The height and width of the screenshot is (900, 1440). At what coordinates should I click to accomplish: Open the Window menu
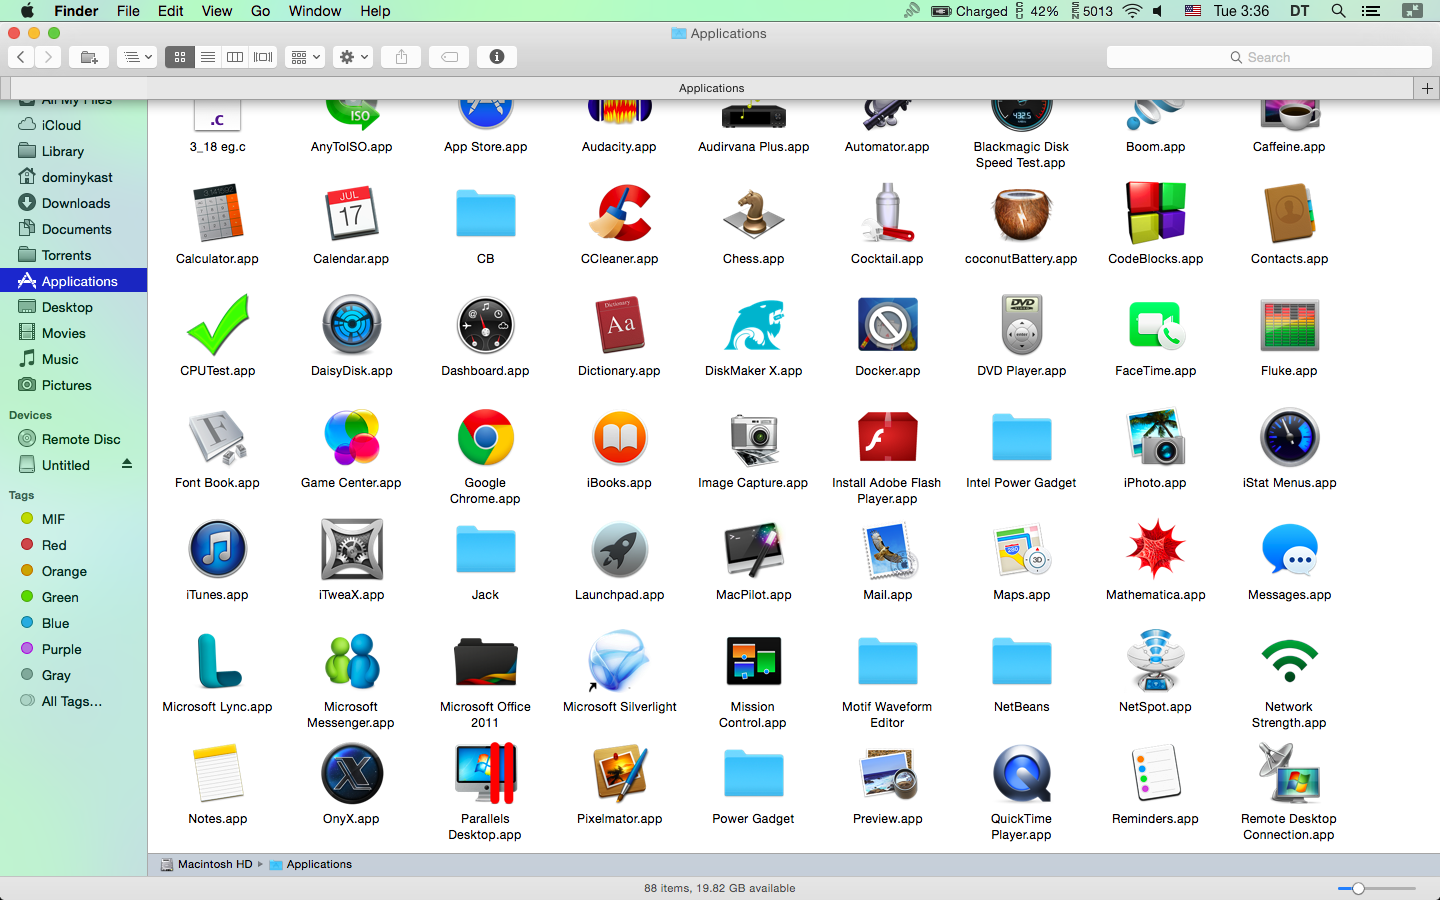pyautogui.click(x=315, y=11)
